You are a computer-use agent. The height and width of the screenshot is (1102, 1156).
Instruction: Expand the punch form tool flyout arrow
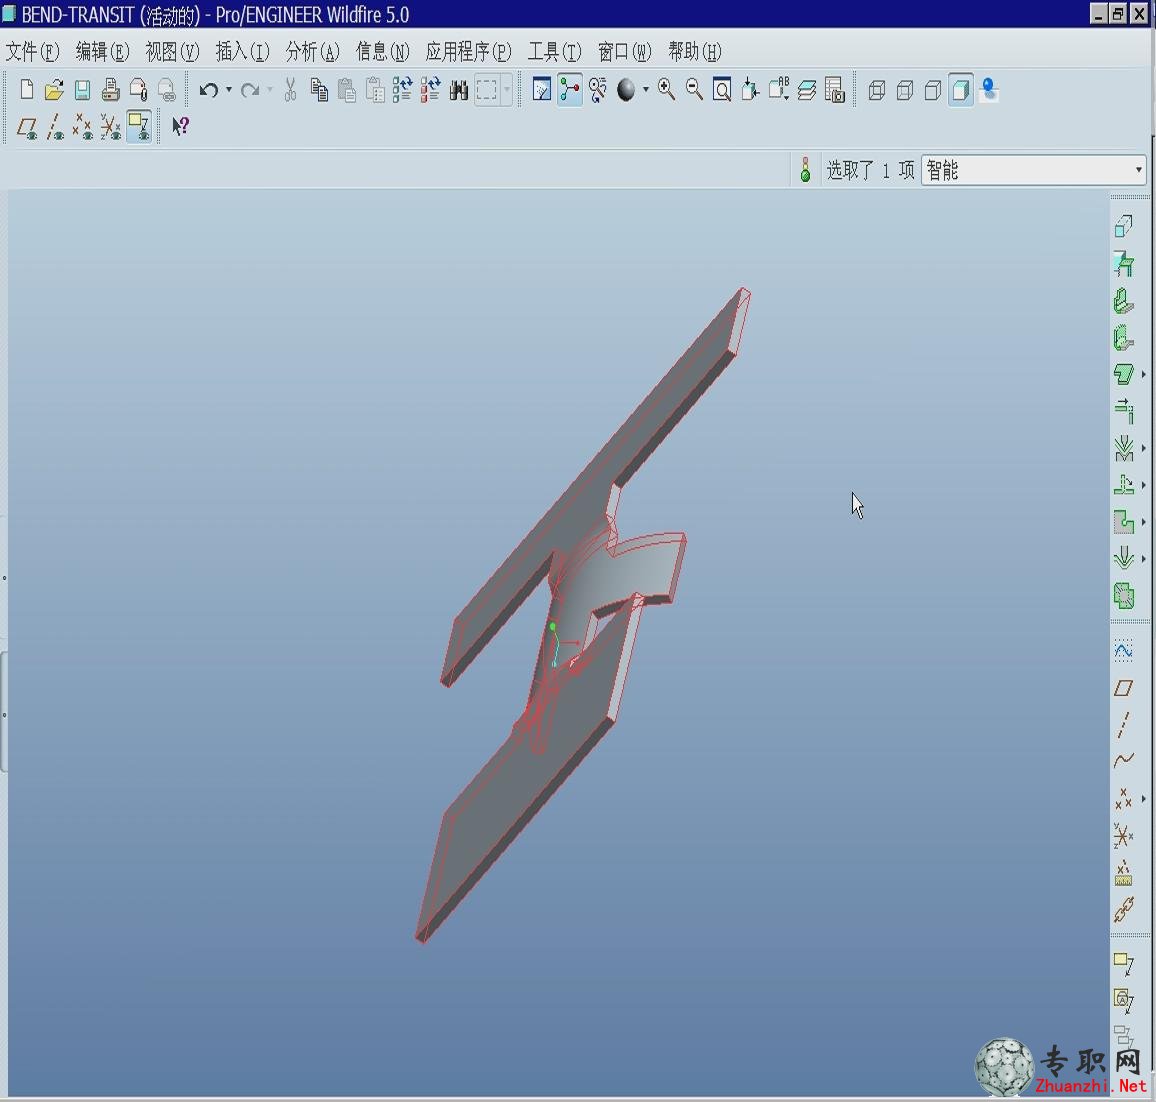1143,559
